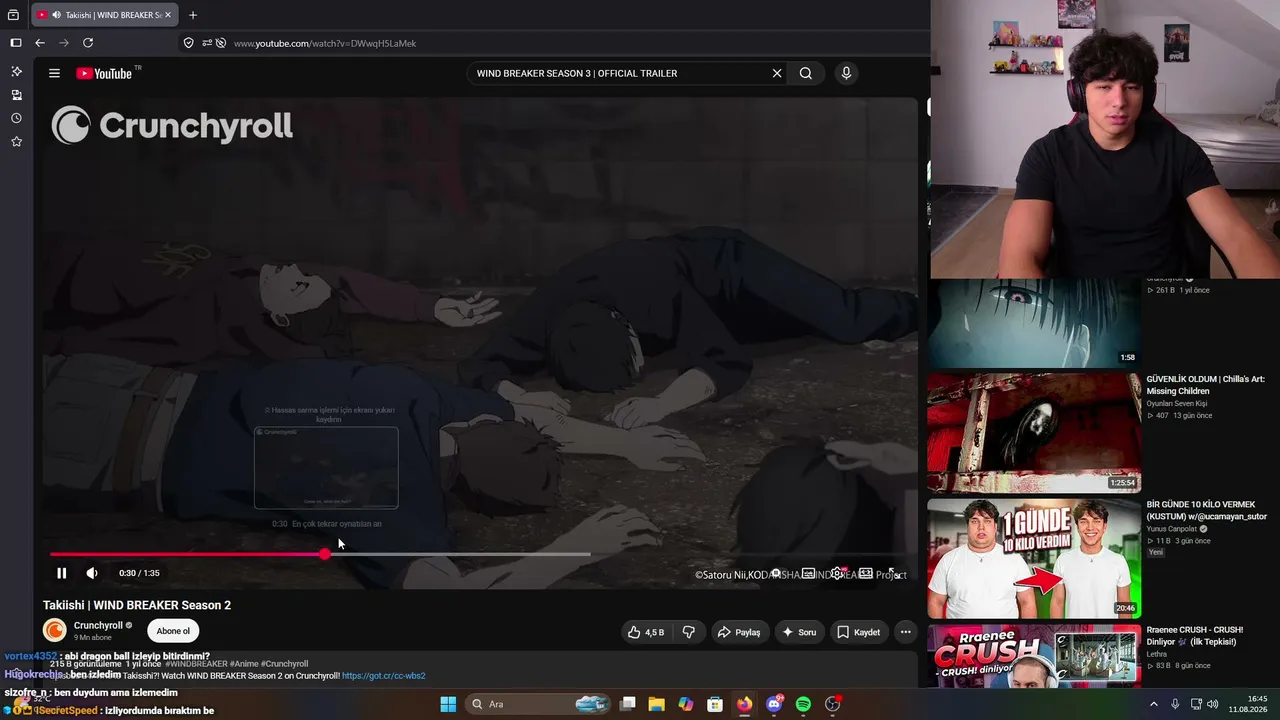1280x720 pixels.
Task: Open GÜVENLİK OLDUM video title link
Action: pyautogui.click(x=1206, y=385)
